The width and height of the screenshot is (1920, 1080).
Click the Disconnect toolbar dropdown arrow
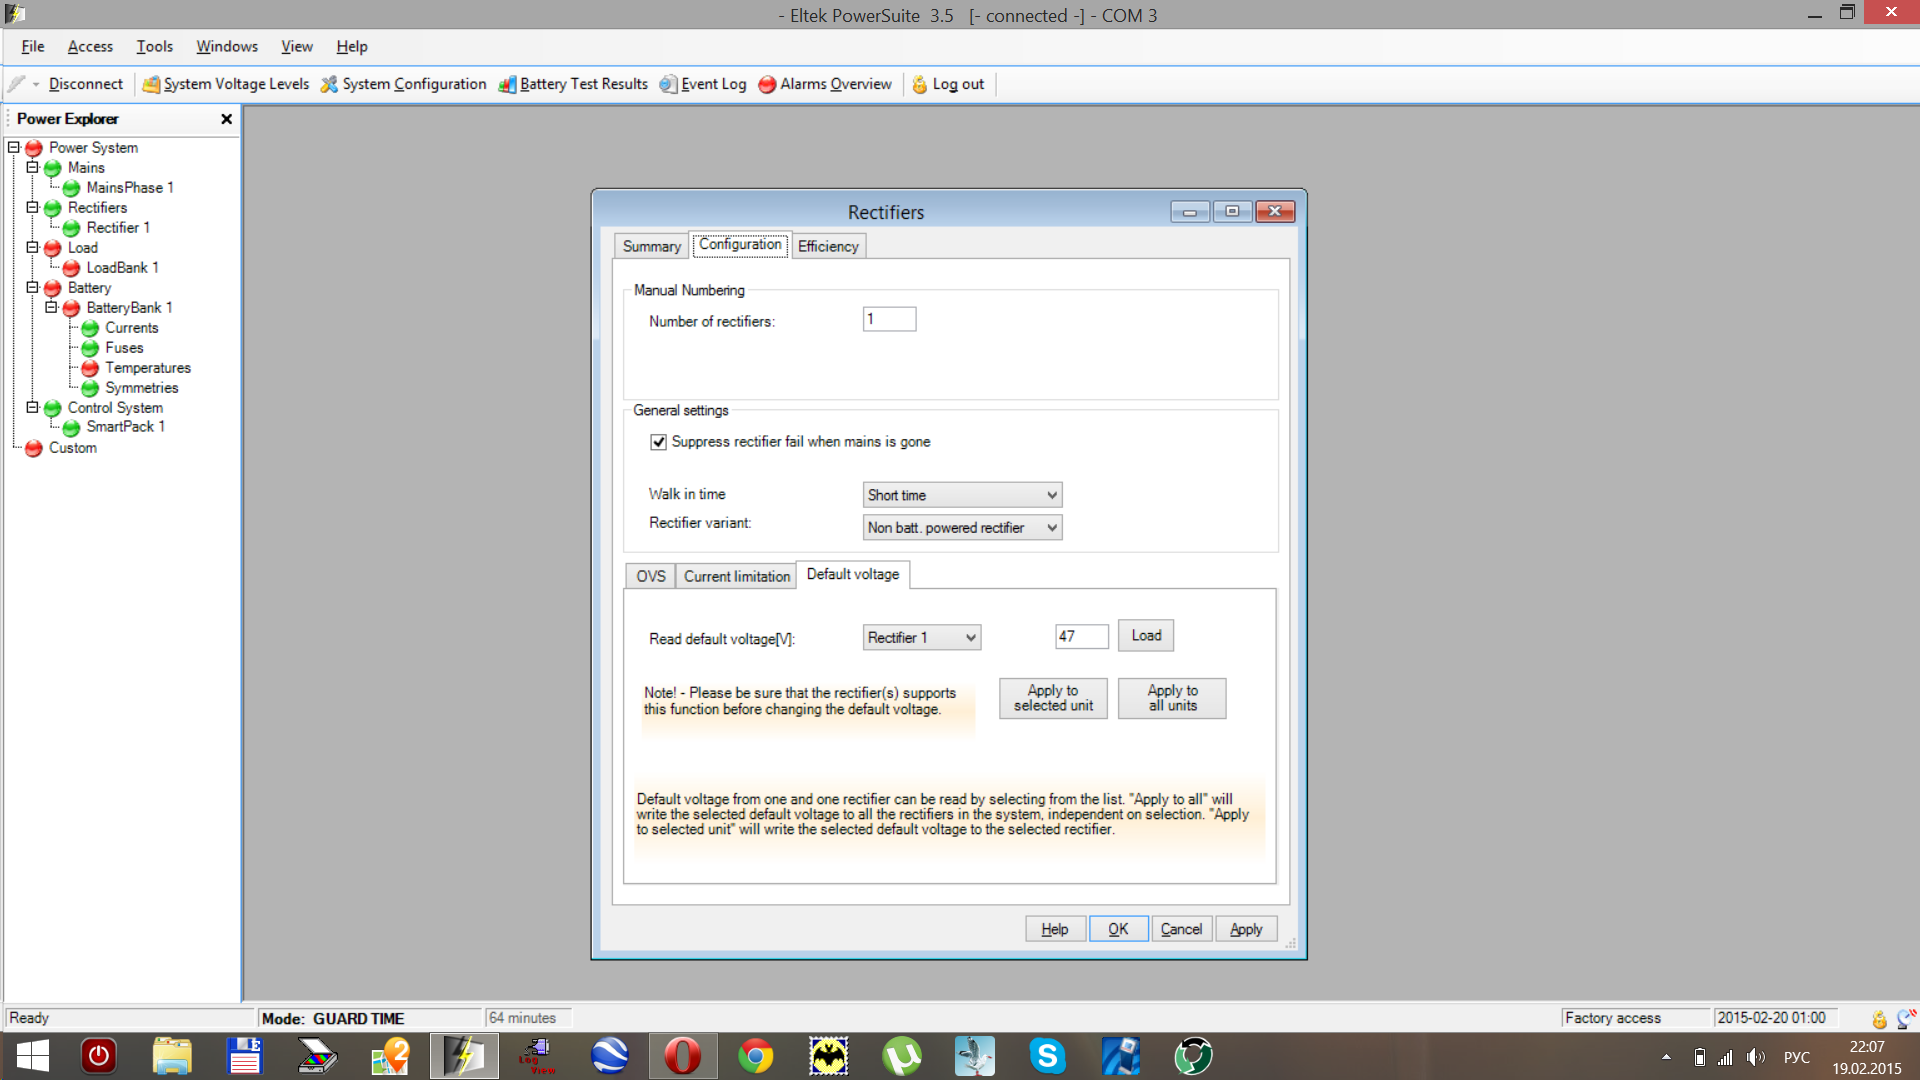point(36,84)
